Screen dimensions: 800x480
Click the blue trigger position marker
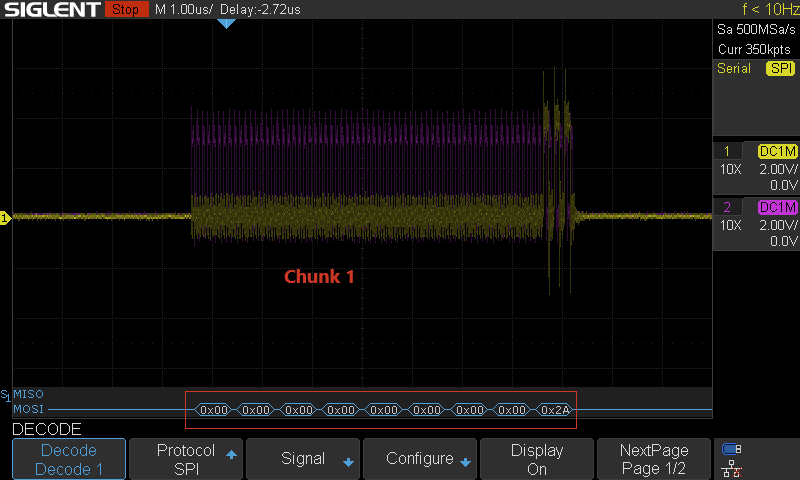(x=226, y=23)
